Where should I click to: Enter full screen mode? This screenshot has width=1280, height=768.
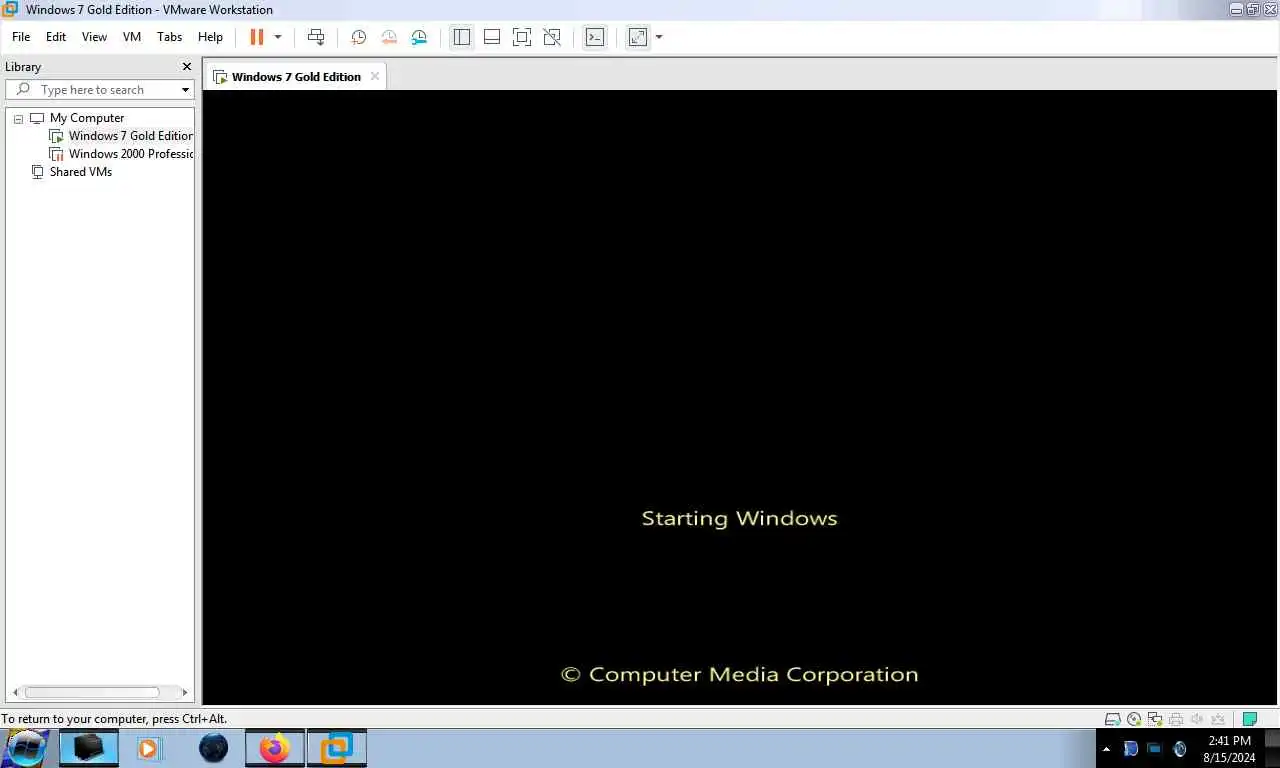click(x=521, y=37)
